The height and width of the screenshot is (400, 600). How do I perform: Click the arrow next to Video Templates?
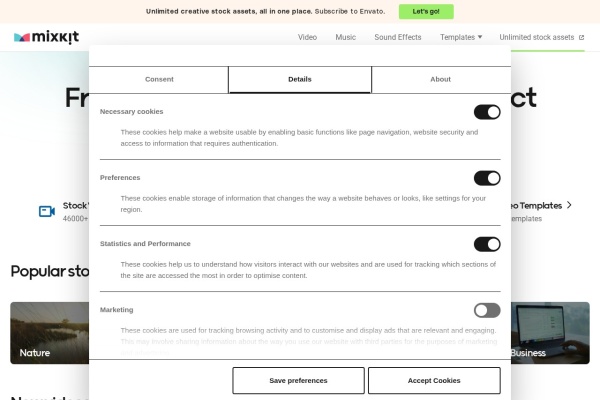(569, 205)
